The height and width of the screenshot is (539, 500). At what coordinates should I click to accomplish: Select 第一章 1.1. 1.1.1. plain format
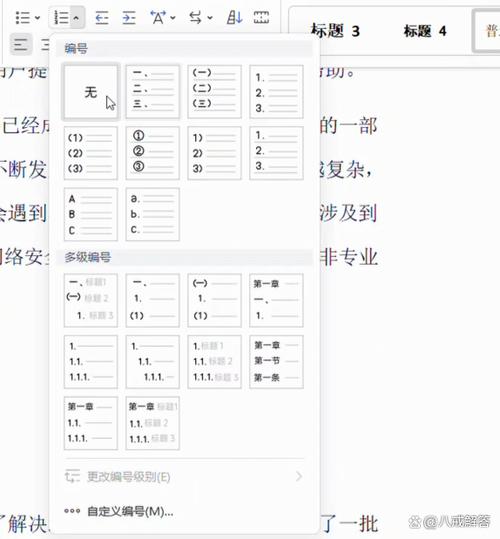coord(91,423)
